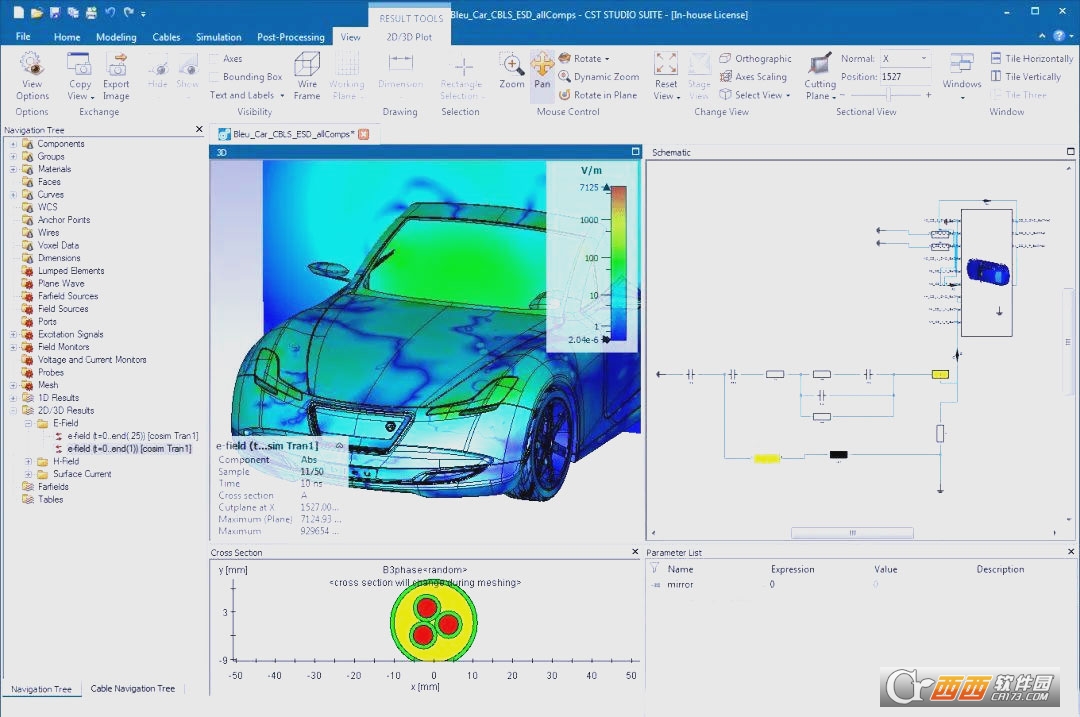Click the Schematic horizontal scrollbar
Screen dimensions: 1080x717
(852, 533)
